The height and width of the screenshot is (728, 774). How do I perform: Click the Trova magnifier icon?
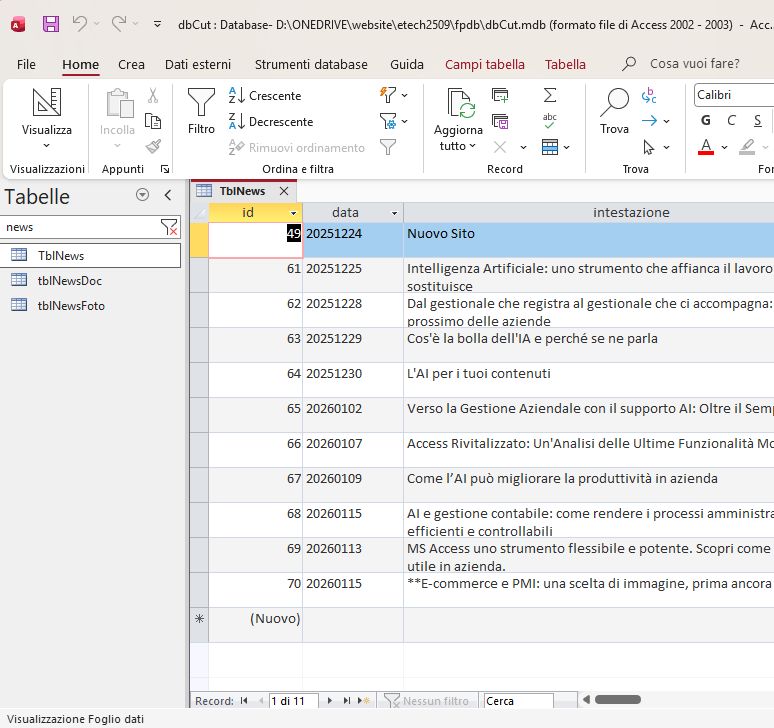614,102
